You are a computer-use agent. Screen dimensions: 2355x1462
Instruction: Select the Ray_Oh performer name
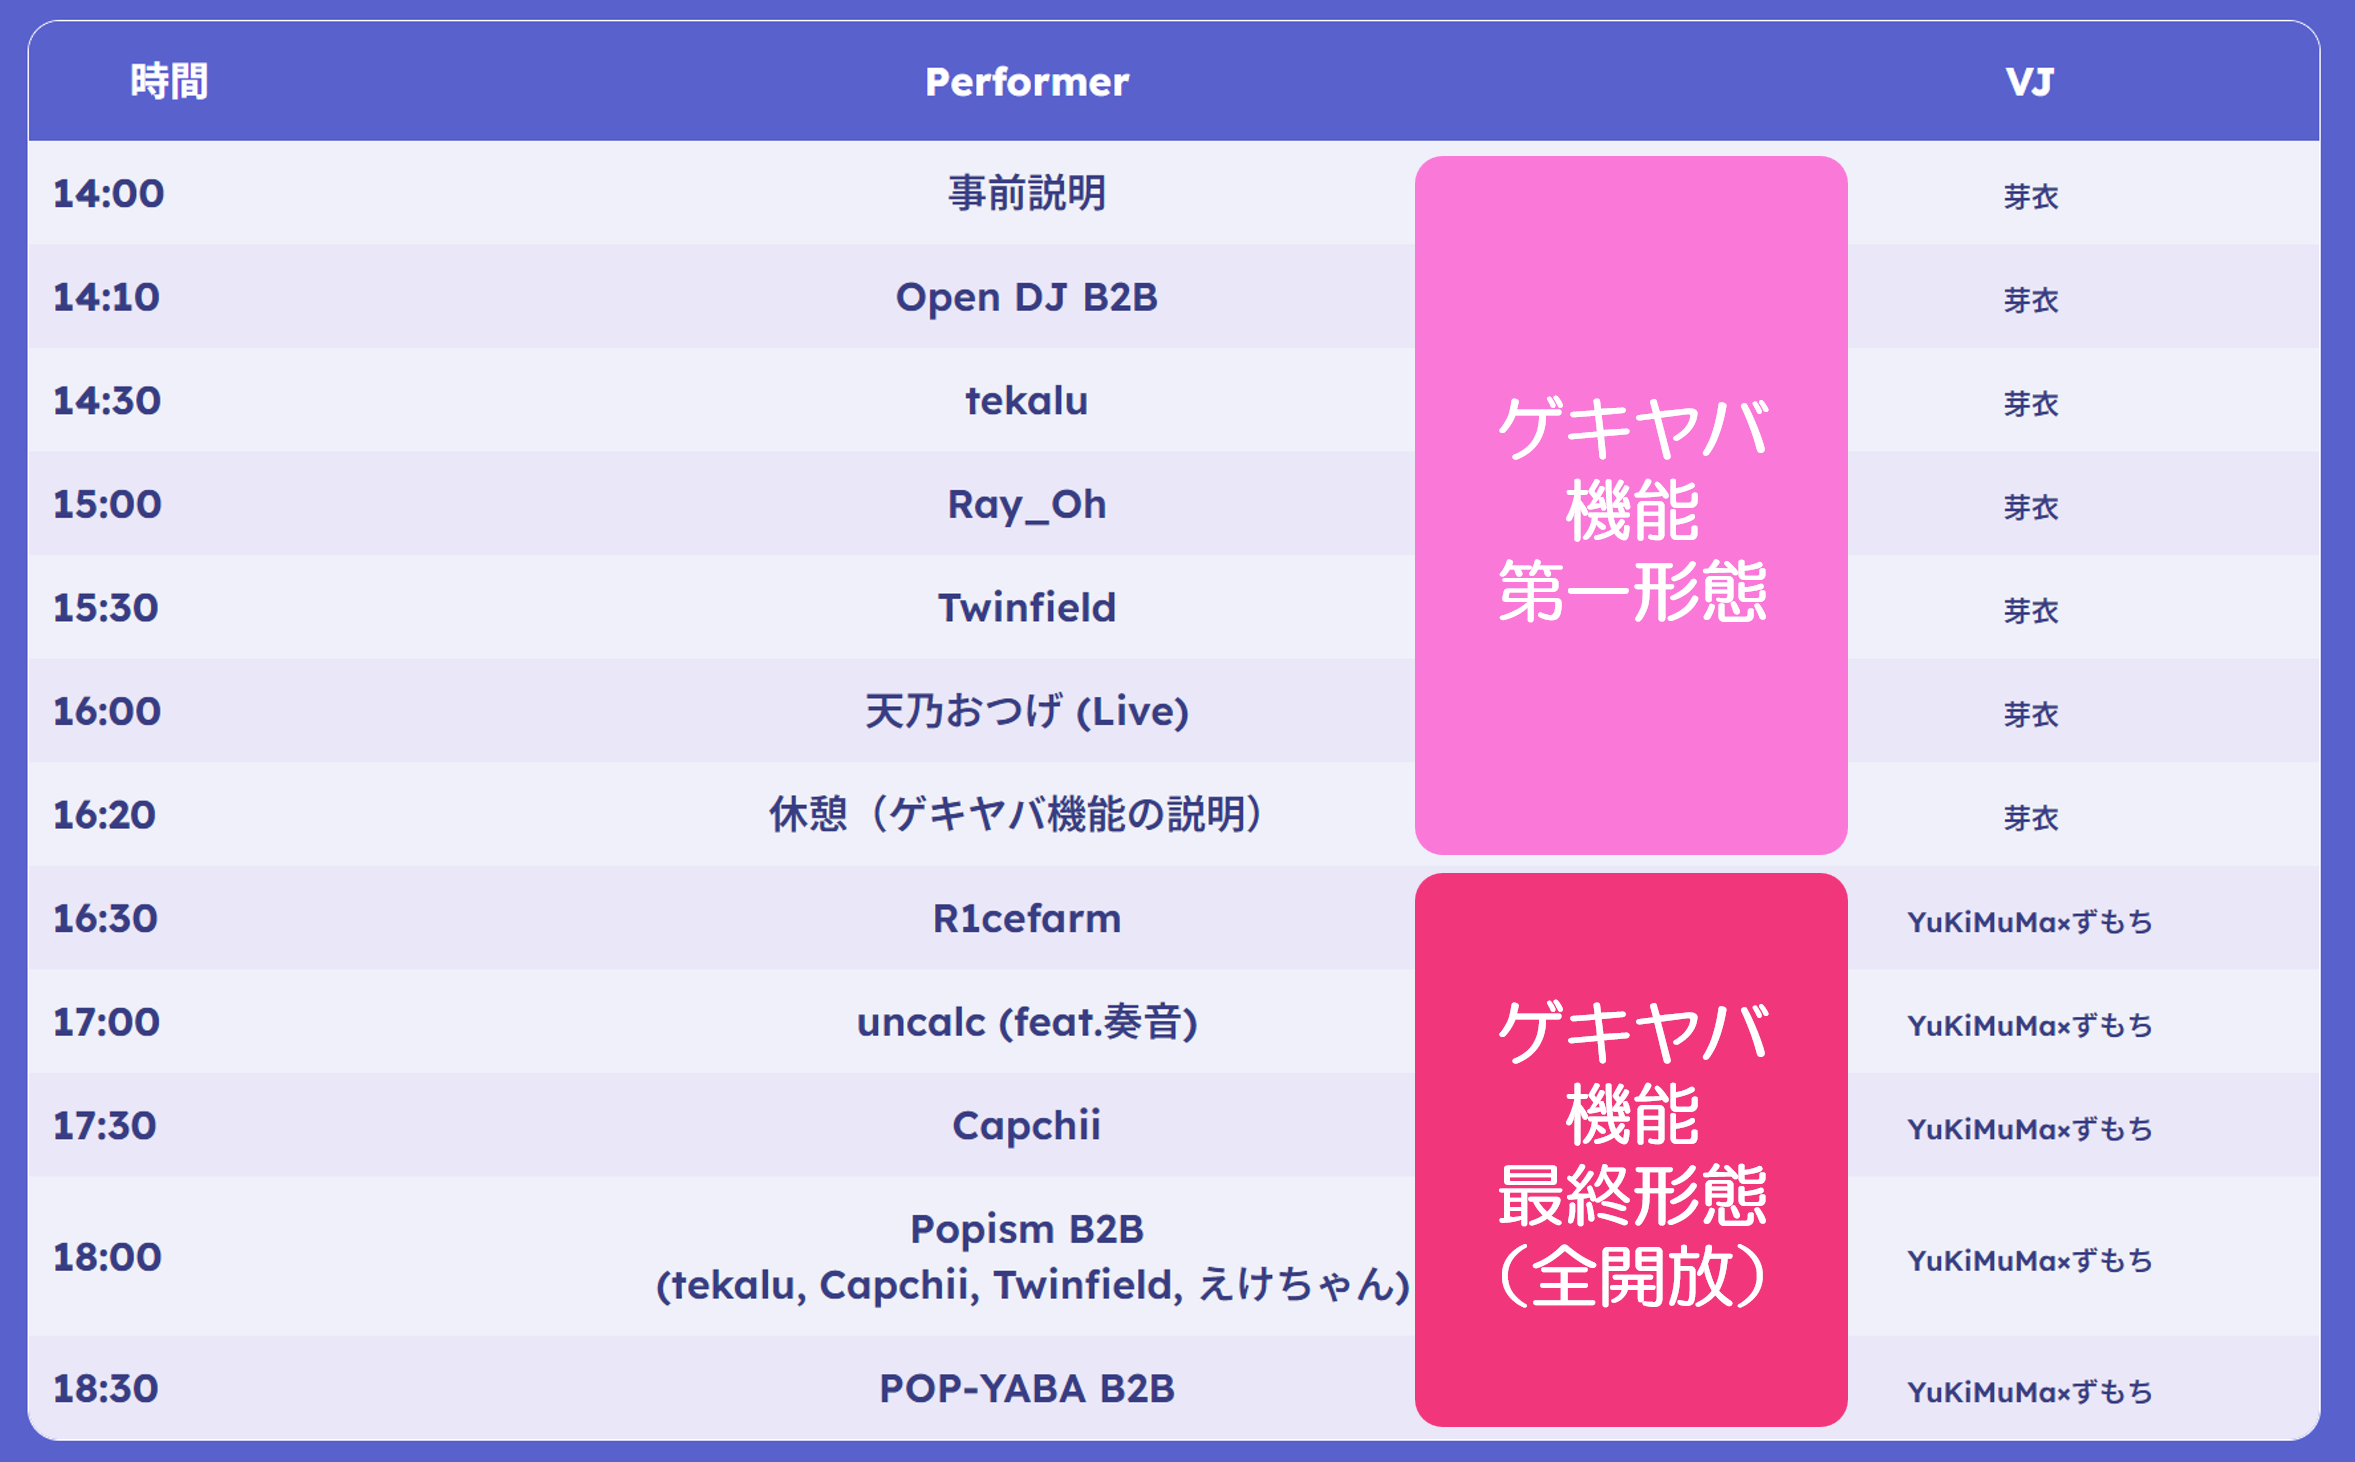tap(1027, 505)
